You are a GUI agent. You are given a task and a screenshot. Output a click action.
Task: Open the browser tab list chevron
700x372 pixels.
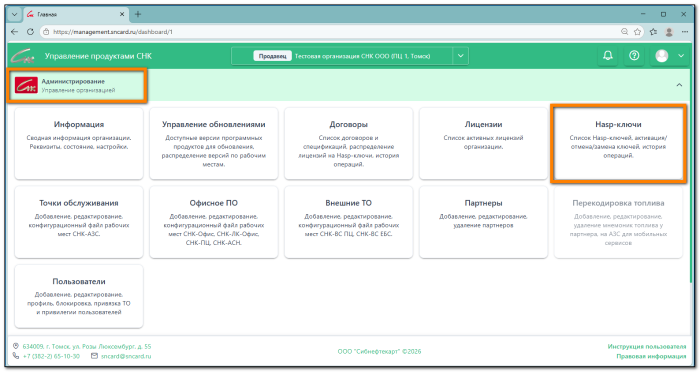[x=14, y=14]
